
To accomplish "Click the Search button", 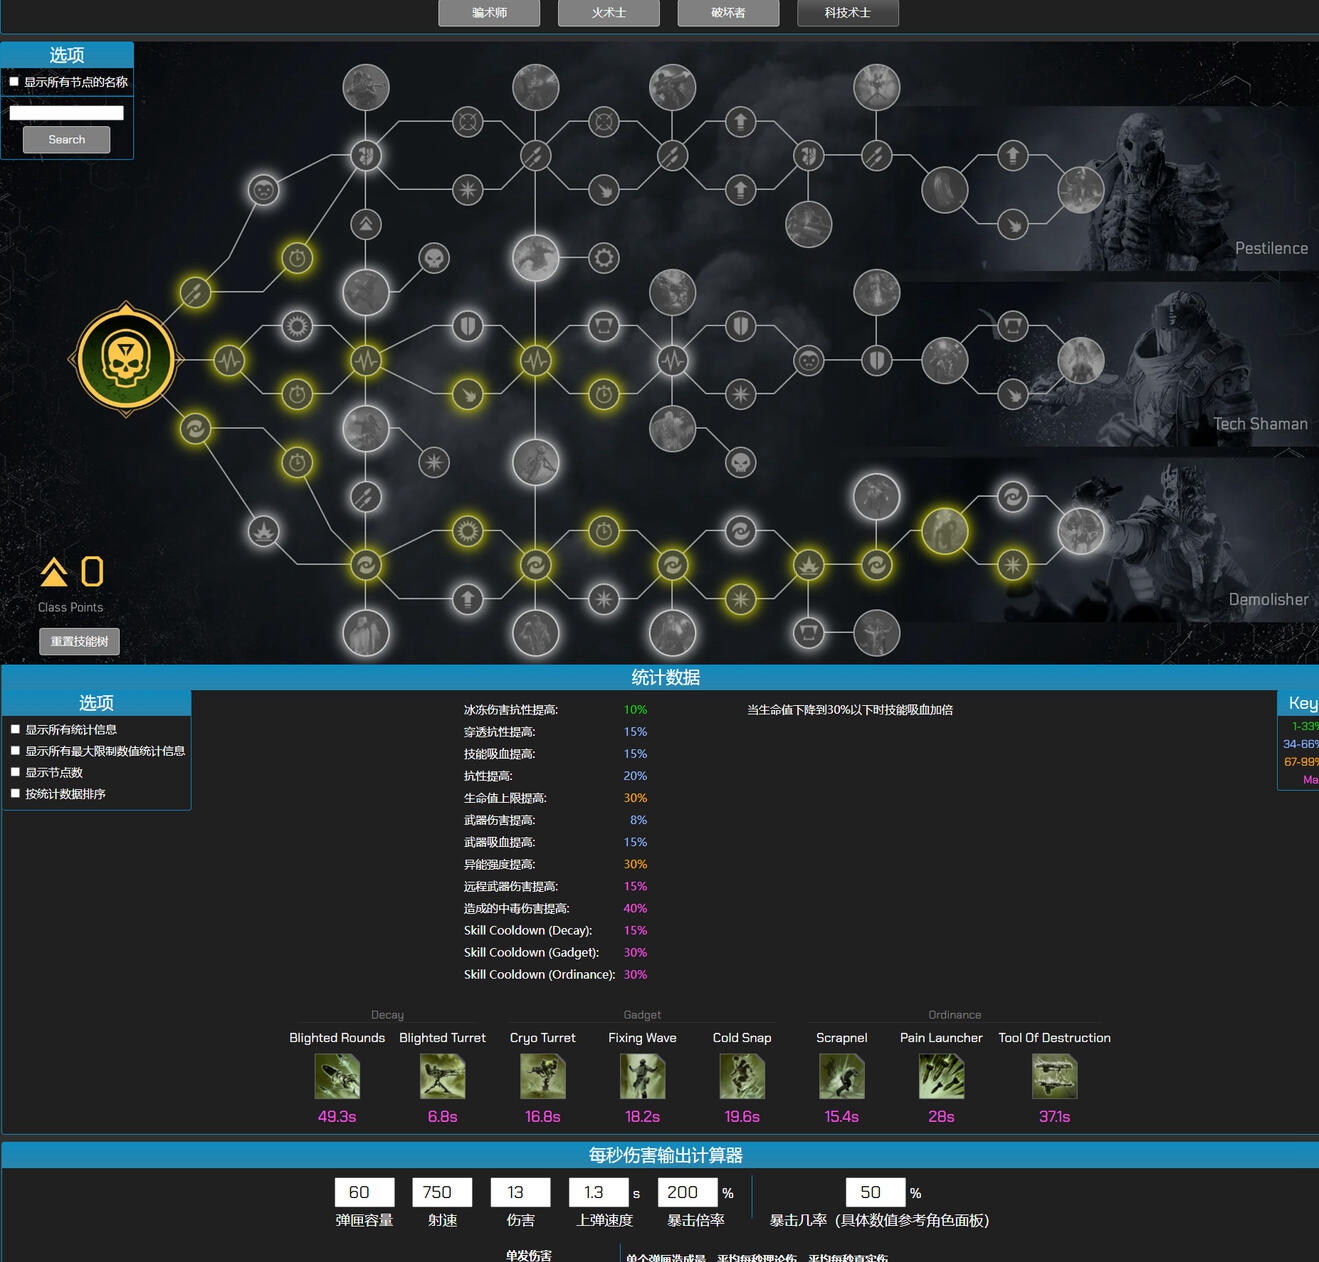I will point(67,140).
